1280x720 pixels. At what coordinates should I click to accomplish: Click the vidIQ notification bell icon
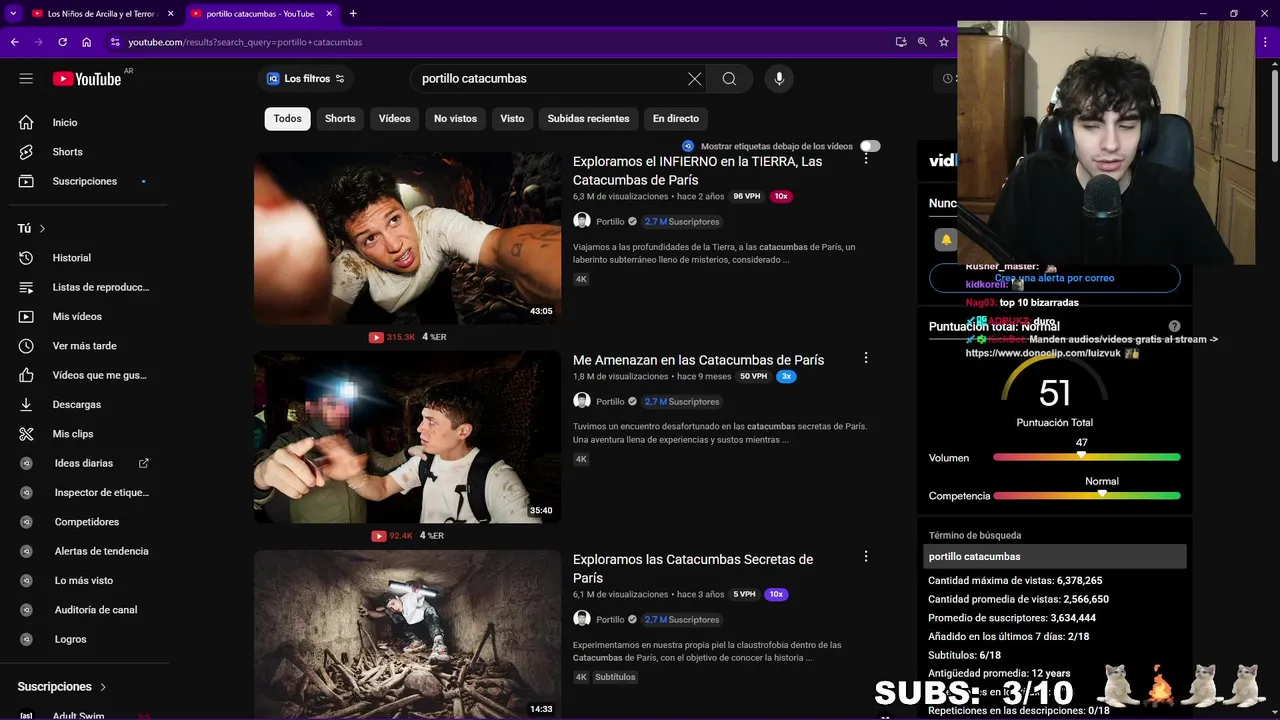coord(945,240)
